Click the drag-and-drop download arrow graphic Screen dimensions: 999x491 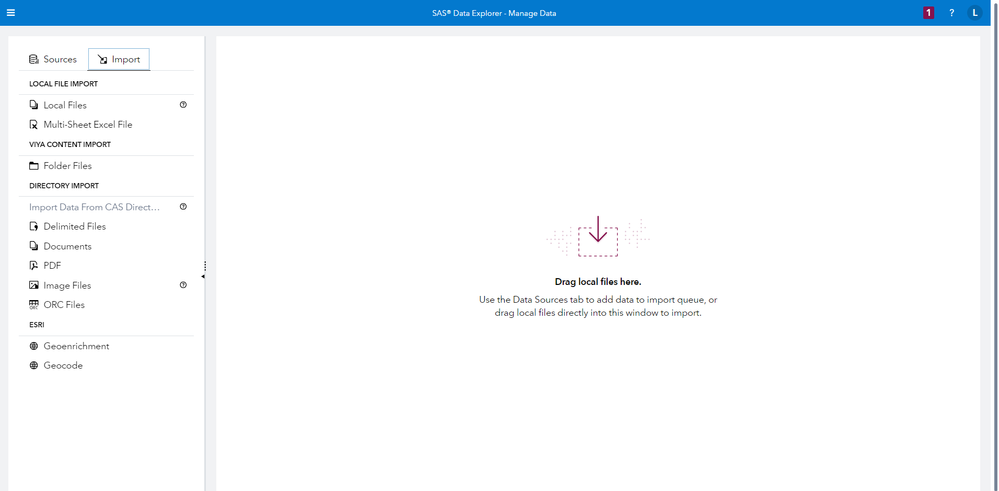click(598, 236)
